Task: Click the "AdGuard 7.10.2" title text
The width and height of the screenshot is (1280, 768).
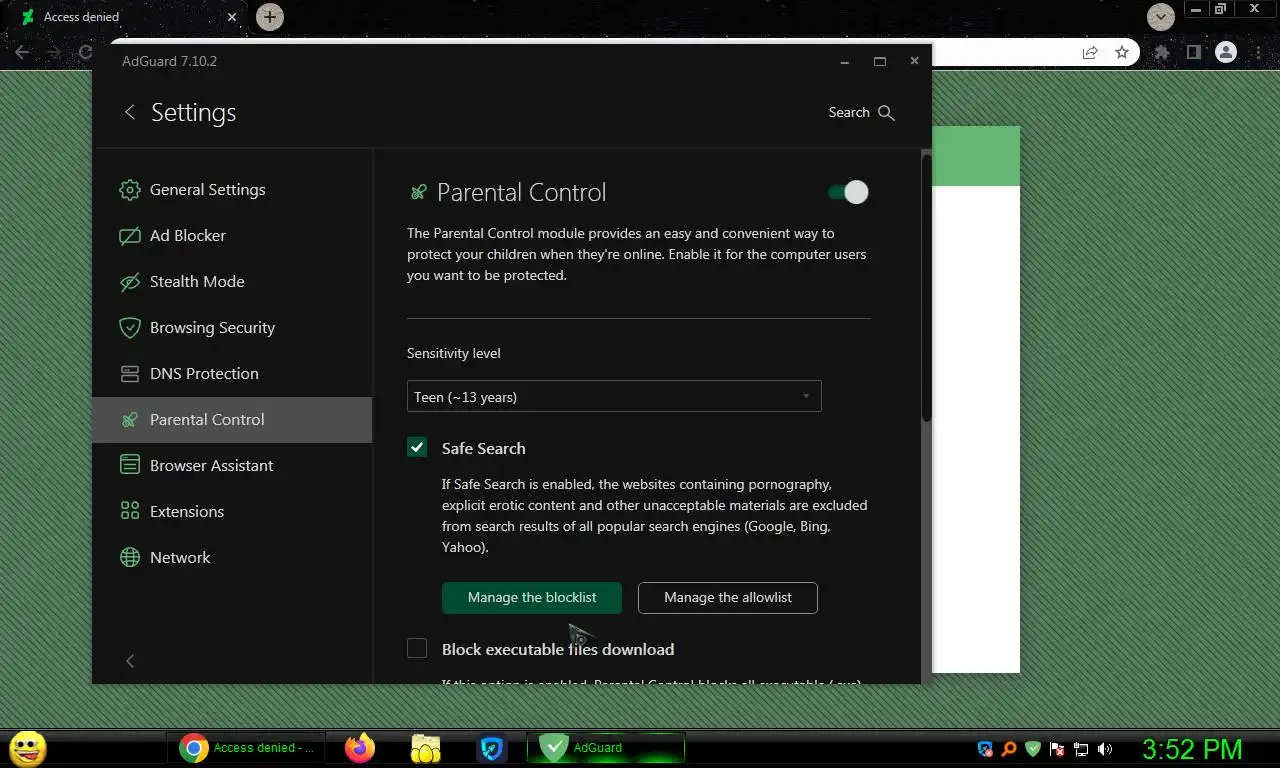Action: pos(169,61)
